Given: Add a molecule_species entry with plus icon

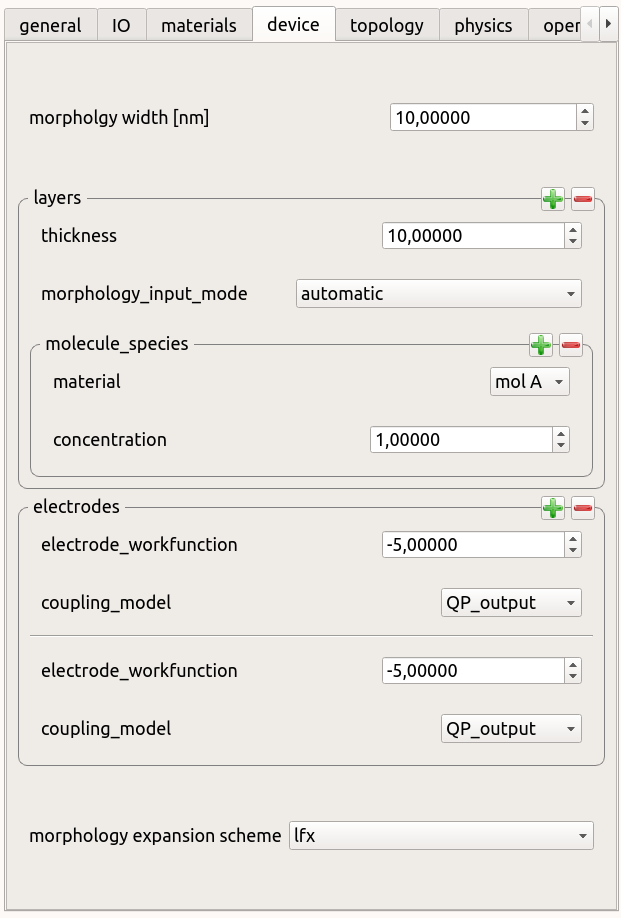Looking at the screenshot, I should [x=540, y=345].
